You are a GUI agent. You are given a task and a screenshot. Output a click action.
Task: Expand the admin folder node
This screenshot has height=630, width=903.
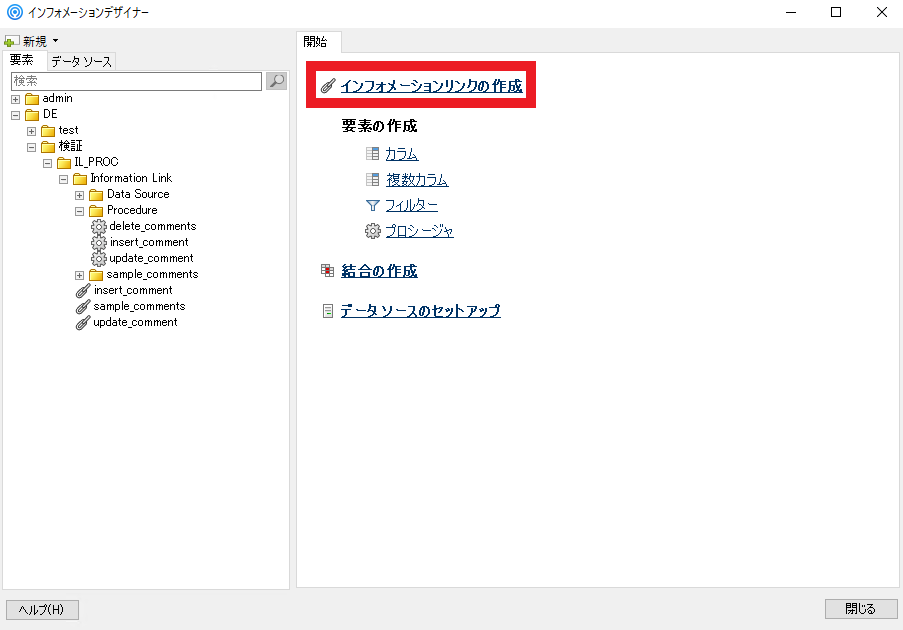[x=16, y=99]
